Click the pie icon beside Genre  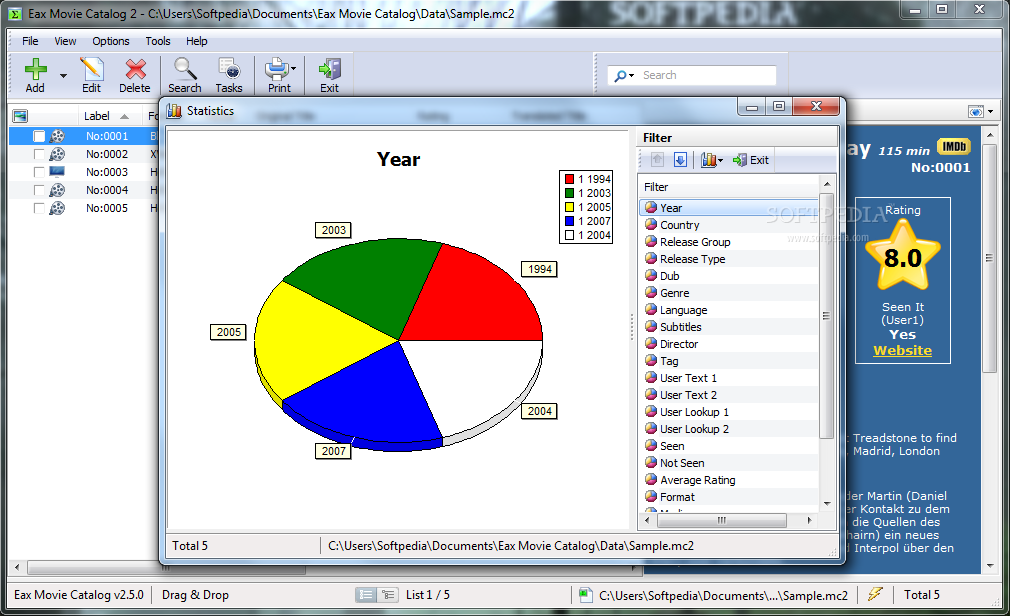pyautogui.click(x=651, y=293)
